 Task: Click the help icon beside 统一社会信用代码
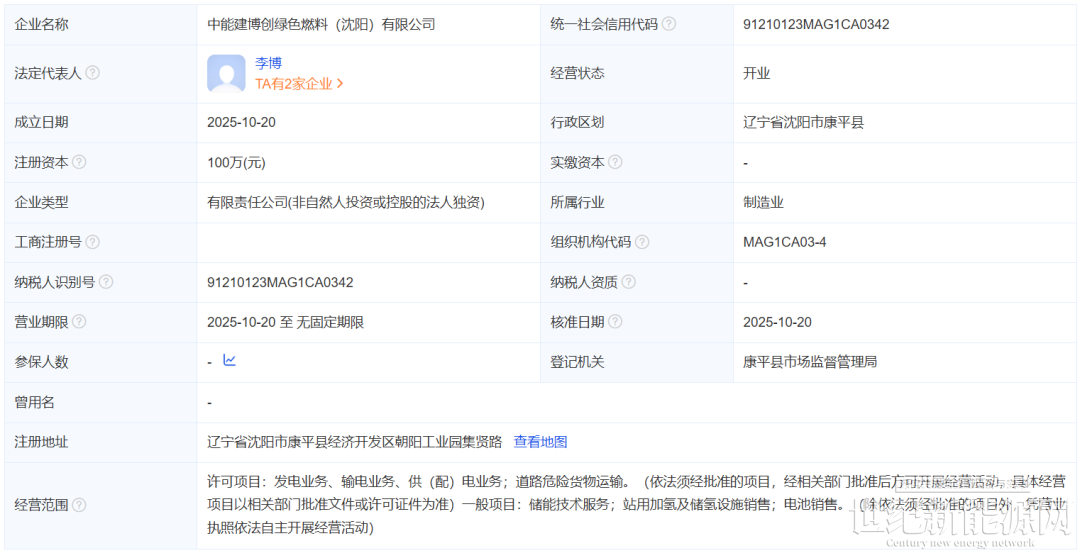669,24
